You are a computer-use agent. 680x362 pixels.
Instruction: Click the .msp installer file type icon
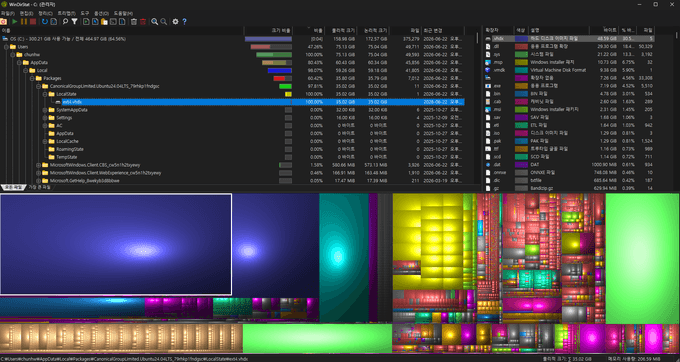[x=488, y=62]
